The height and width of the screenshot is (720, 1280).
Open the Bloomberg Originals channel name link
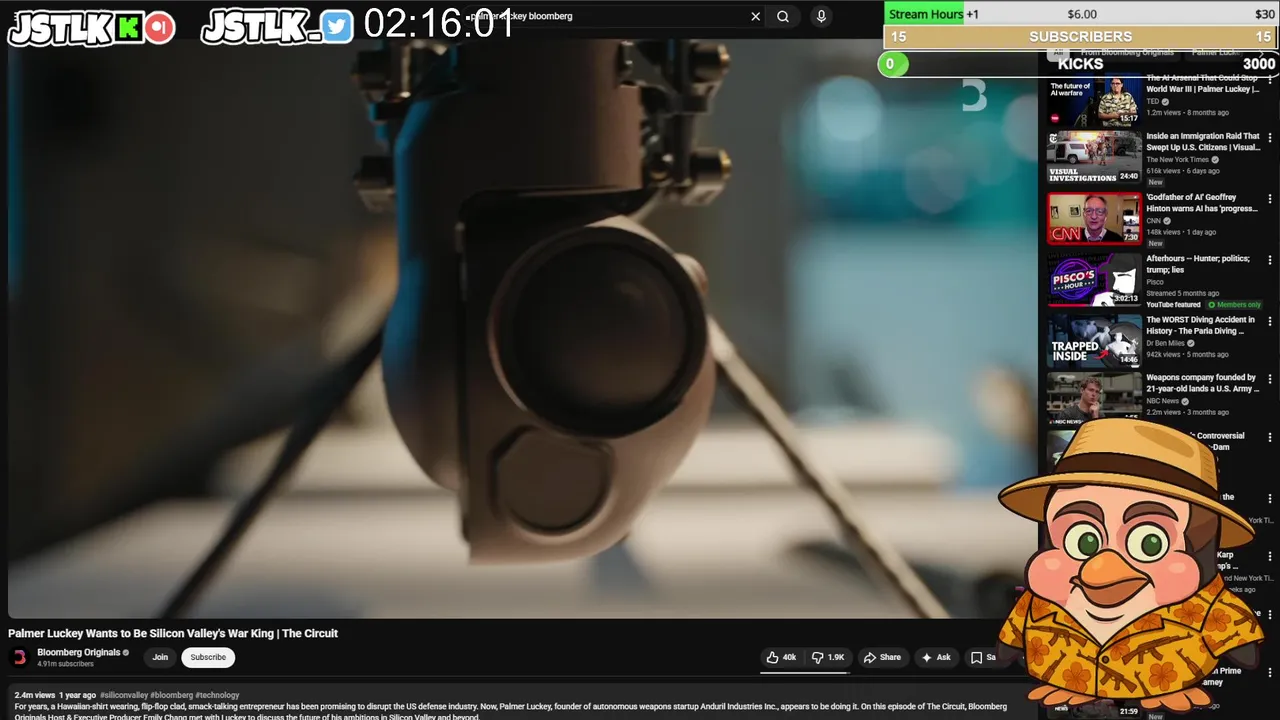(79, 652)
